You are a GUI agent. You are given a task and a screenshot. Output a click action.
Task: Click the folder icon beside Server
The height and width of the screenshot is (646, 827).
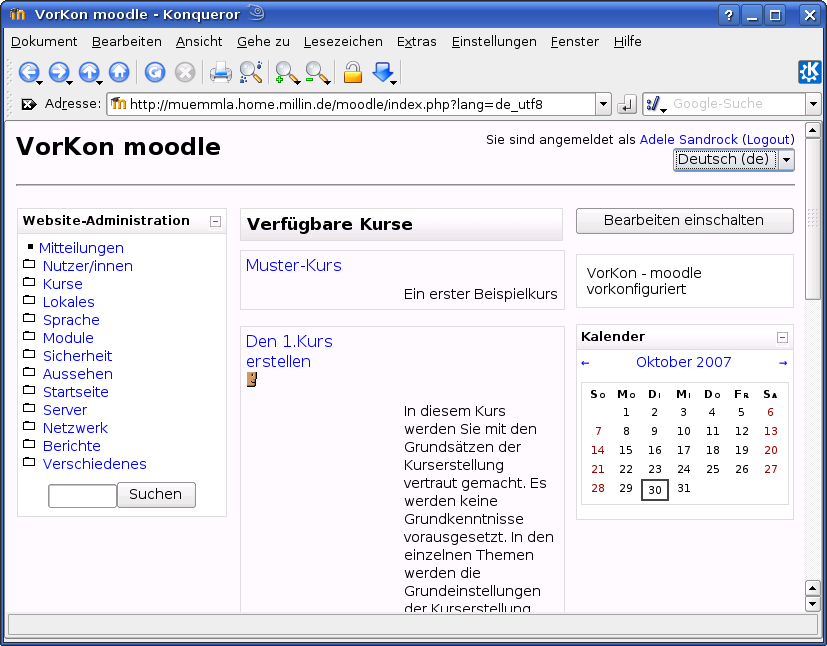click(30, 408)
